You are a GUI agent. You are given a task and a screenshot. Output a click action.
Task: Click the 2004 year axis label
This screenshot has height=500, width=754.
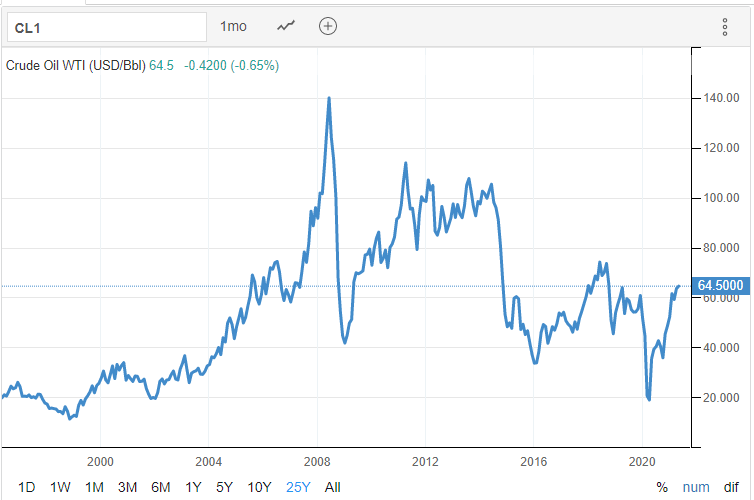pos(208,462)
